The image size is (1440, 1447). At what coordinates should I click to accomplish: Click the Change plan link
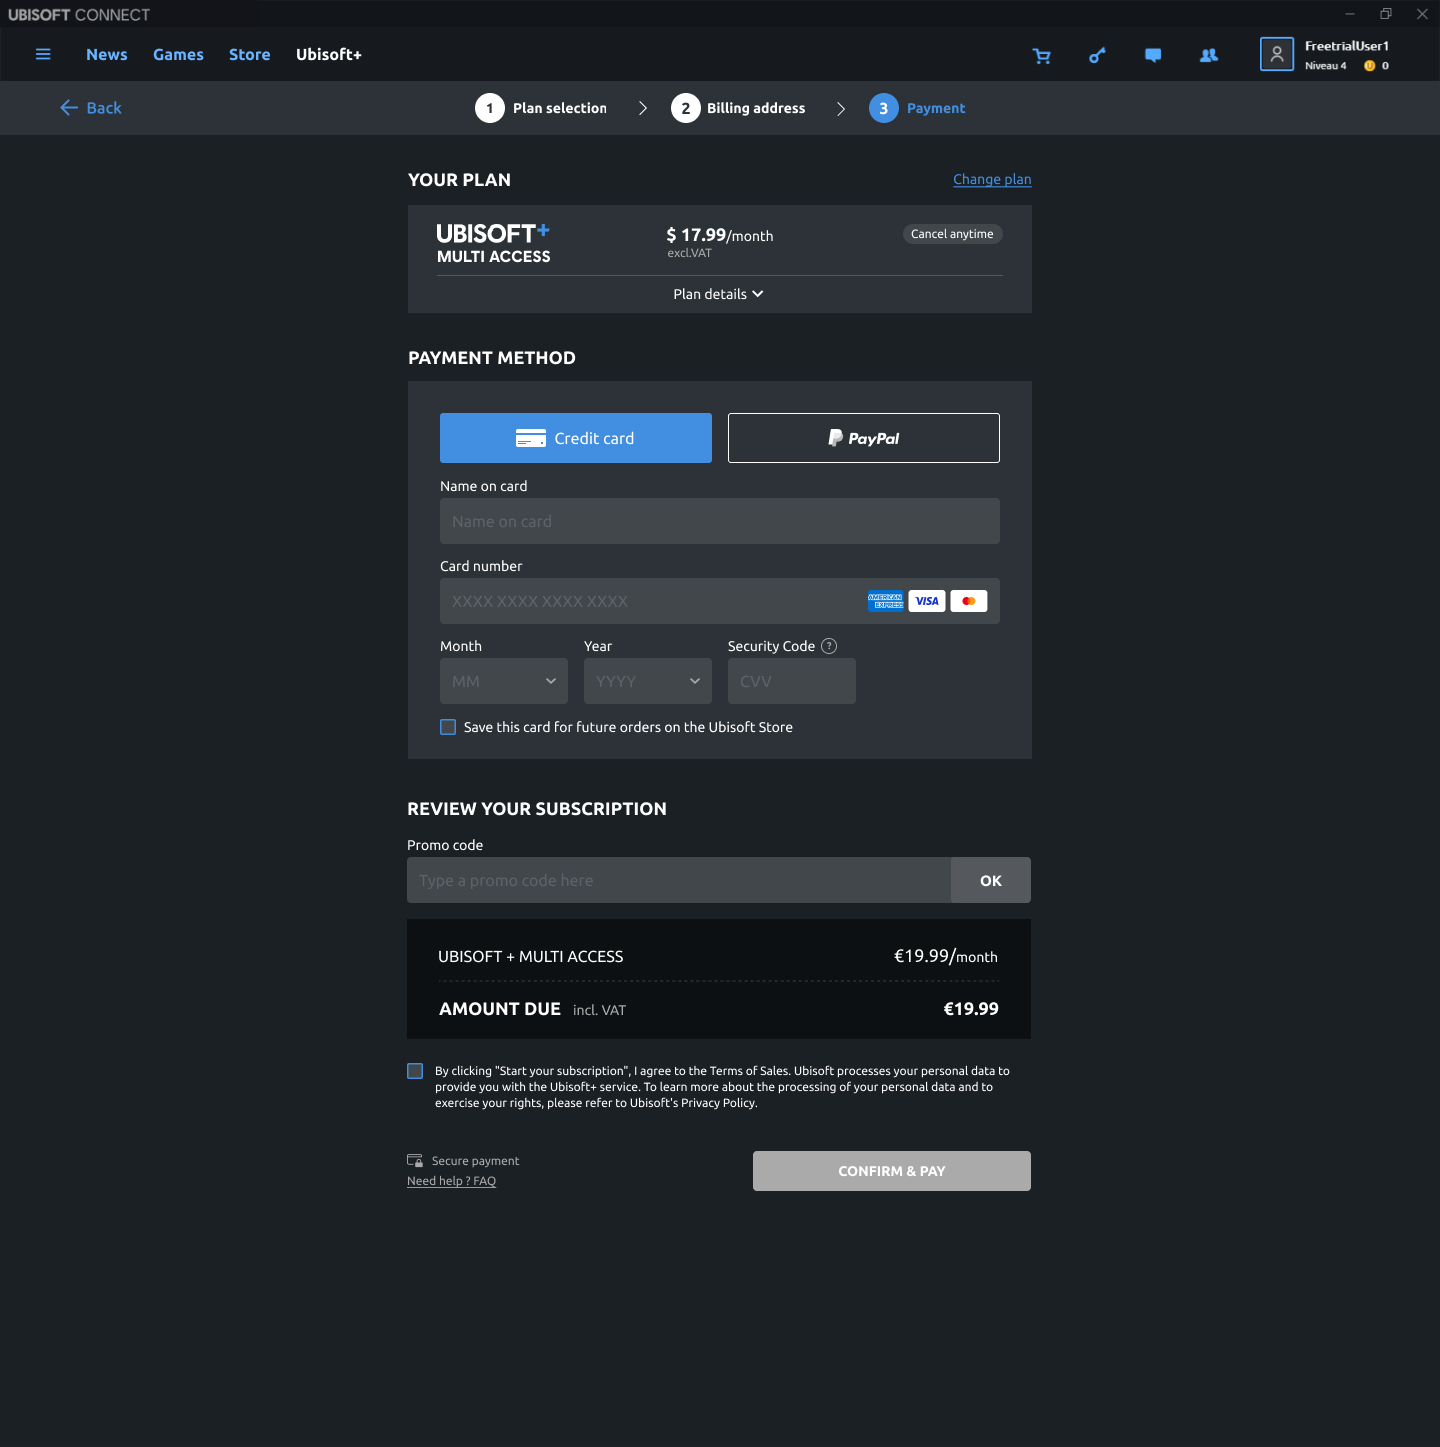click(992, 179)
